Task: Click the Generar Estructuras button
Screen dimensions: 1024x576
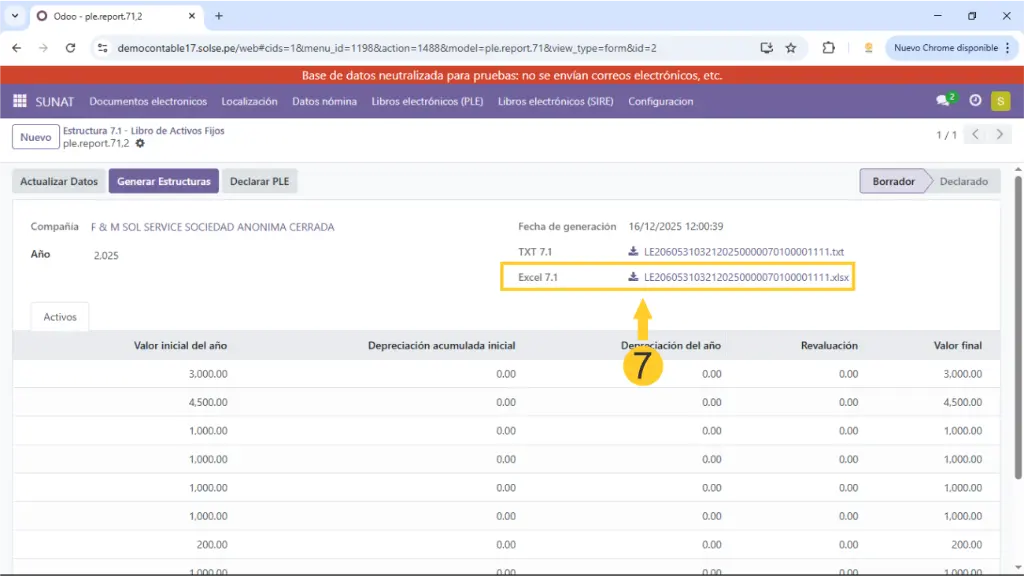Action: [163, 182]
